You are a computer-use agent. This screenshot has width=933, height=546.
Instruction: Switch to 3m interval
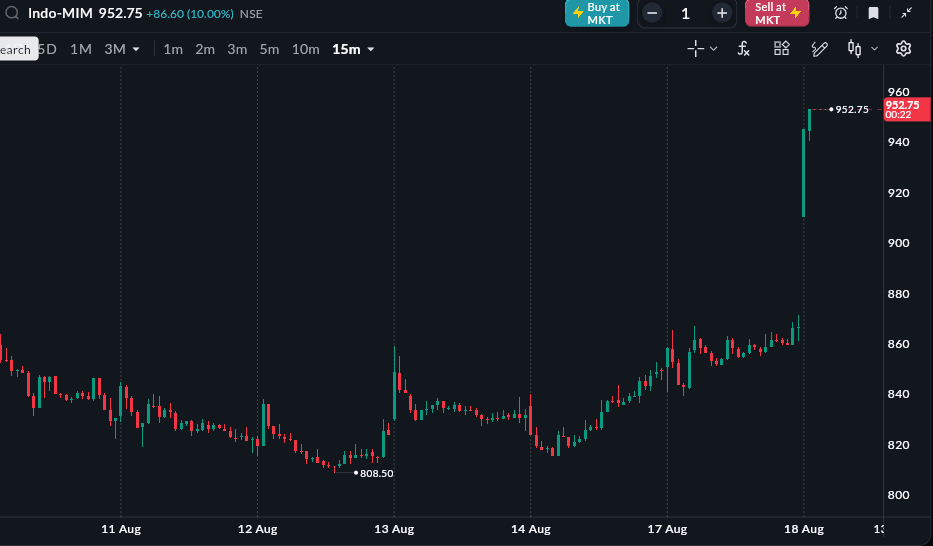(237, 49)
